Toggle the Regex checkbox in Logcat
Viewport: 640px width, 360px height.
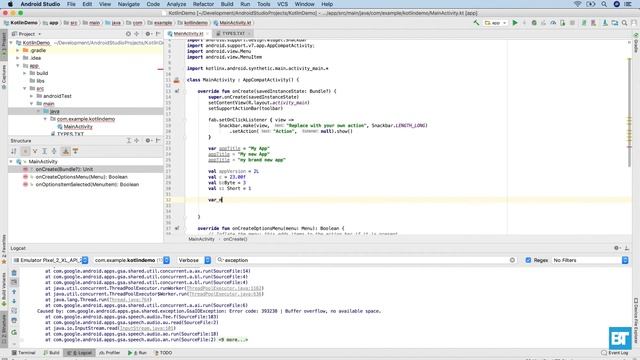pos(528,260)
